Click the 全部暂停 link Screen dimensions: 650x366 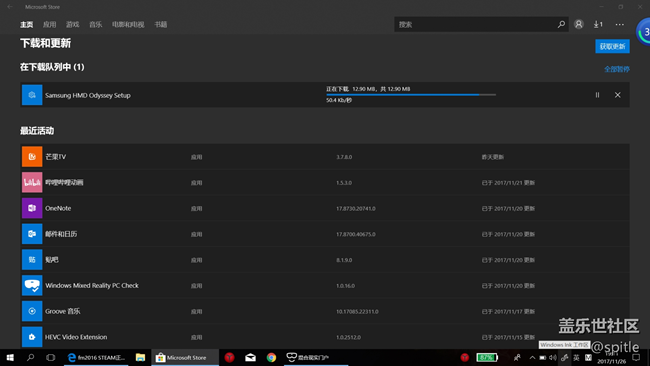616,69
